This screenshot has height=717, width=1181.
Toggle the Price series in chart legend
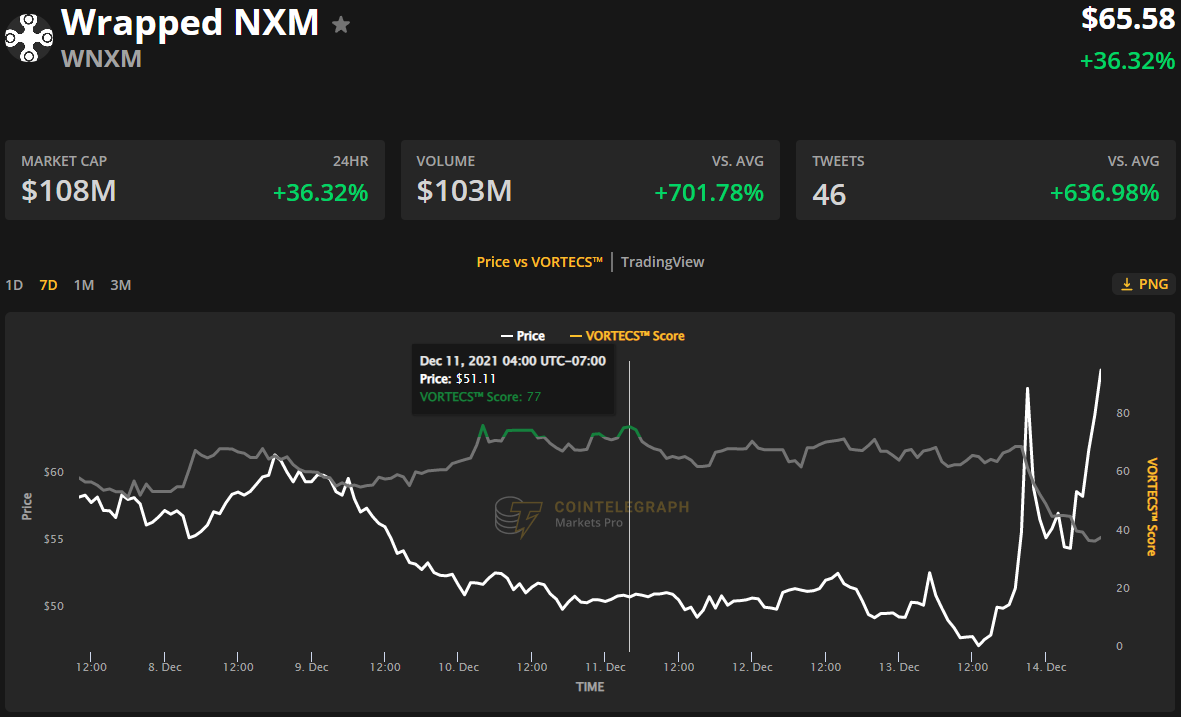[x=523, y=336]
